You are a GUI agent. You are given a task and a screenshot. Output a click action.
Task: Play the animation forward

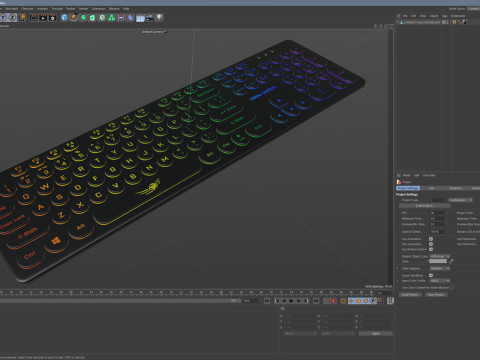tap(292, 301)
